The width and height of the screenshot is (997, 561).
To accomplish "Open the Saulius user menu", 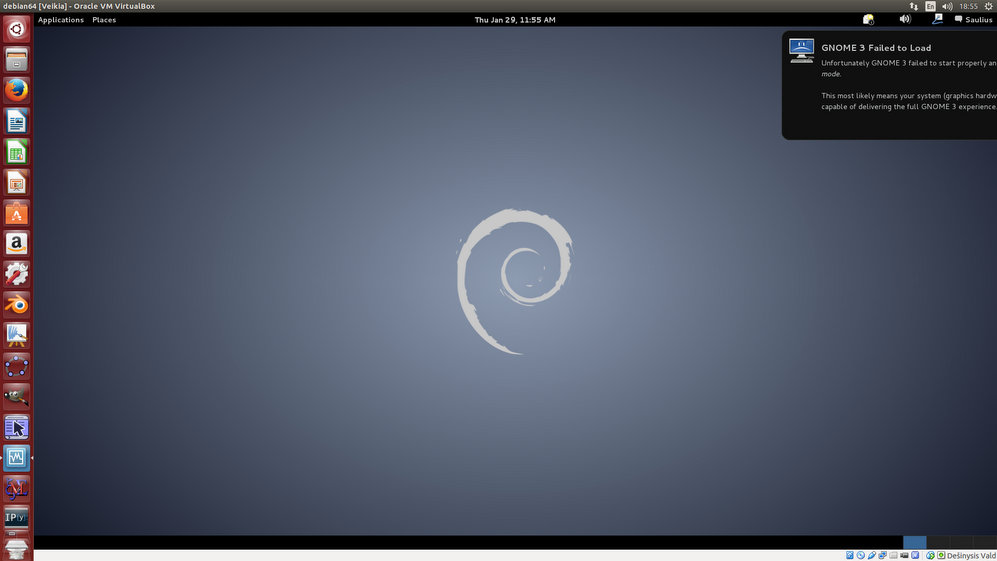I will (x=973, y=20).
